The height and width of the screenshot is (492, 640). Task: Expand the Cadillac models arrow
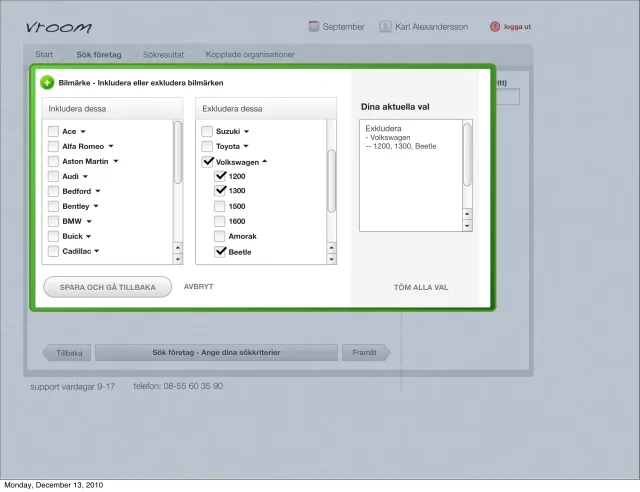click(97, 251)
